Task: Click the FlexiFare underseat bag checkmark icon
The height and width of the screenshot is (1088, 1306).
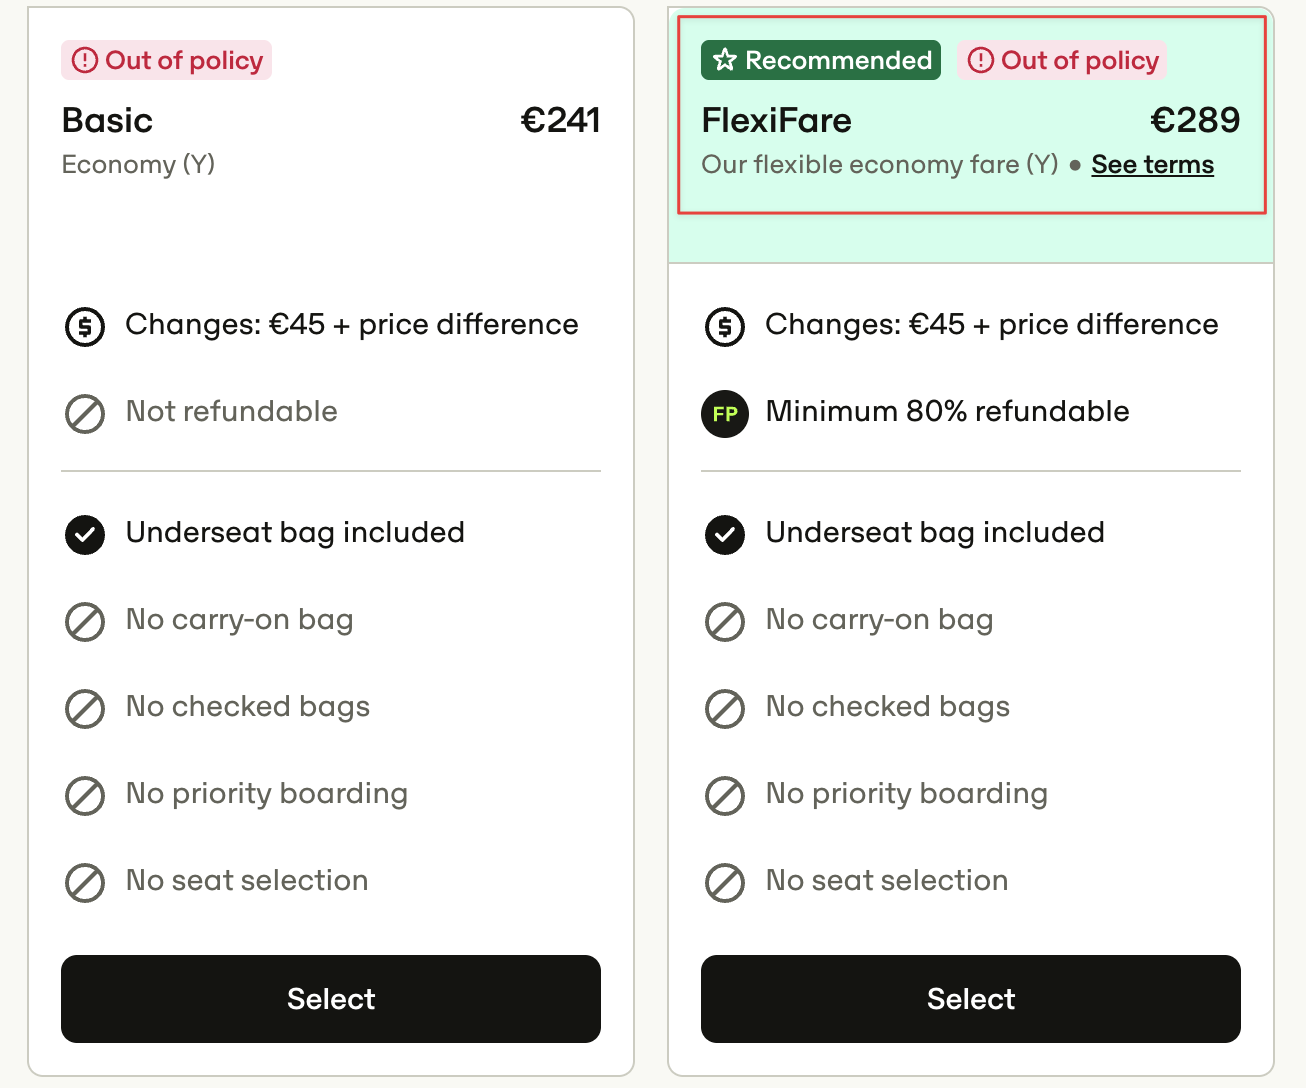Action: point(725,535)
